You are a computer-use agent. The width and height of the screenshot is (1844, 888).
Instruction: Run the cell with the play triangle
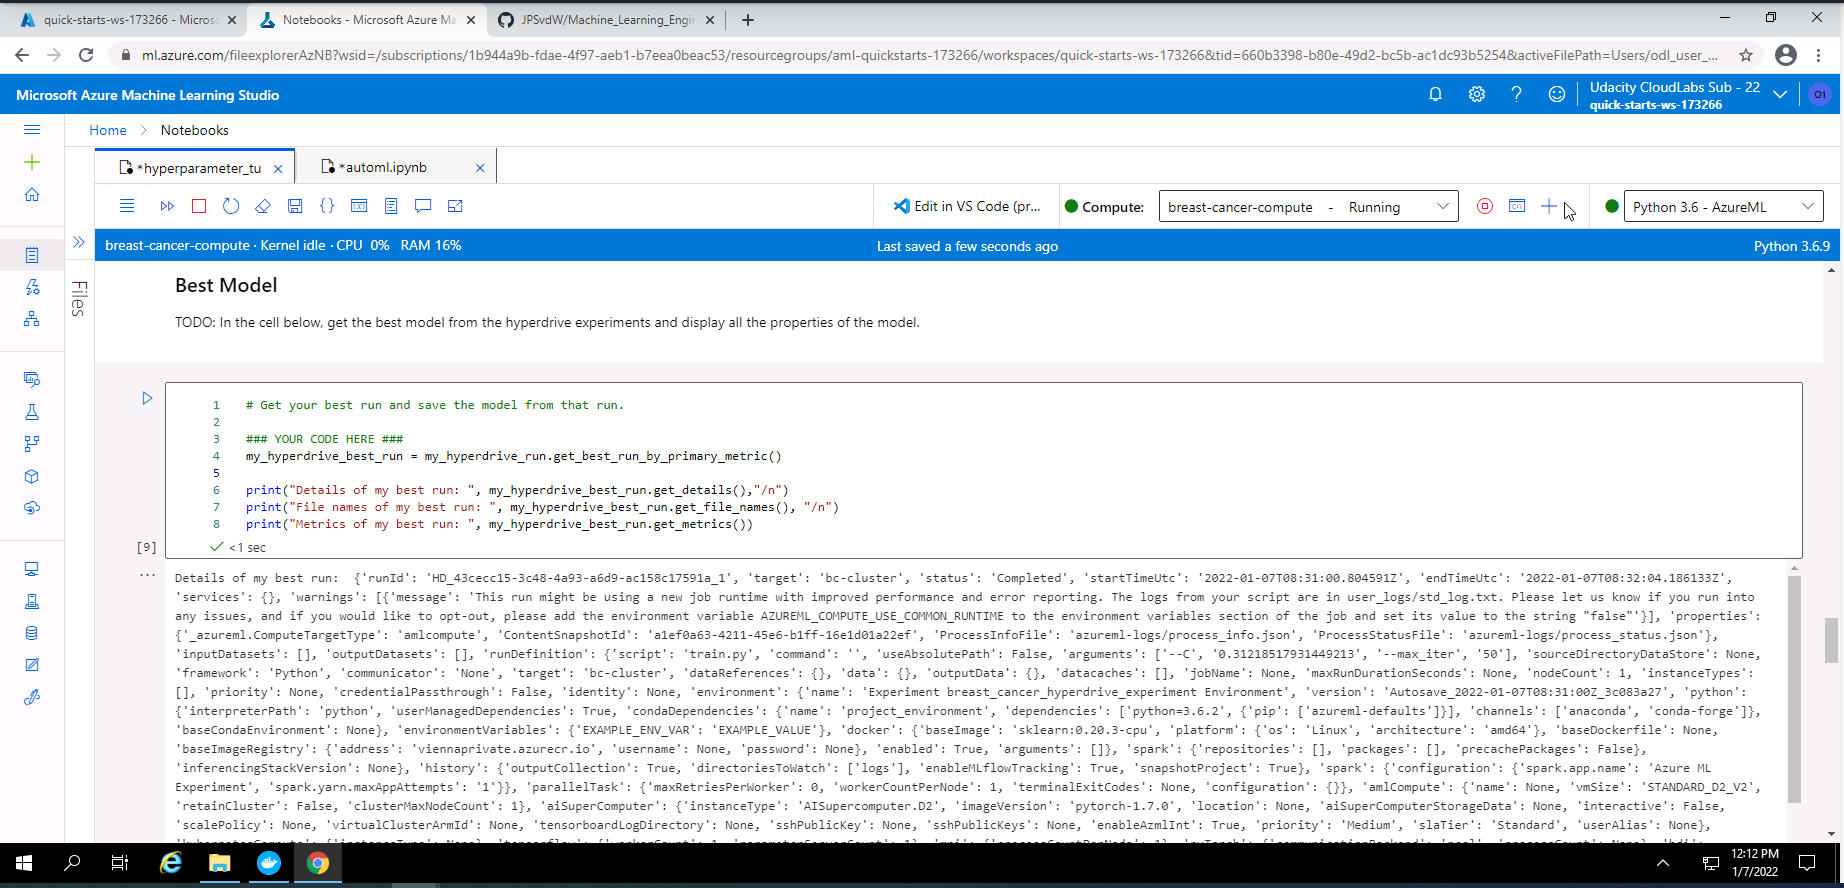point(147,398)
